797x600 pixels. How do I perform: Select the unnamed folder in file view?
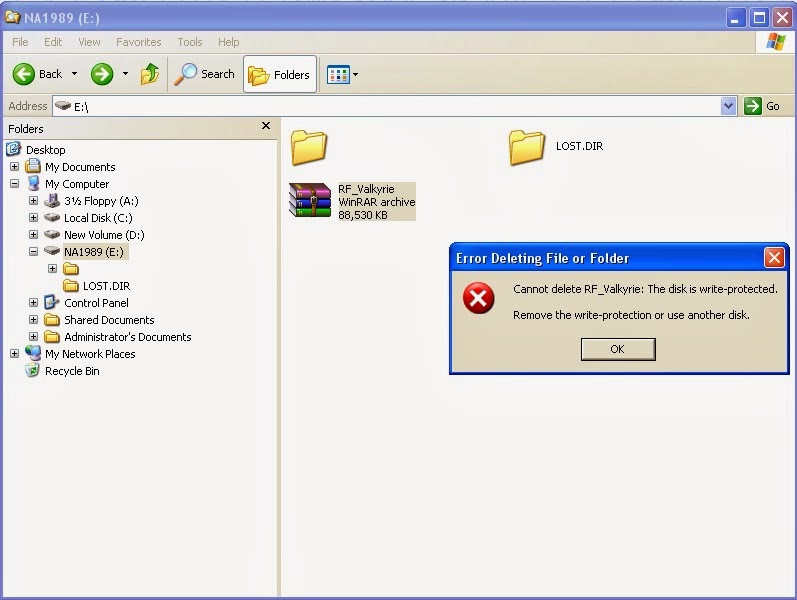tap(309, 147)
